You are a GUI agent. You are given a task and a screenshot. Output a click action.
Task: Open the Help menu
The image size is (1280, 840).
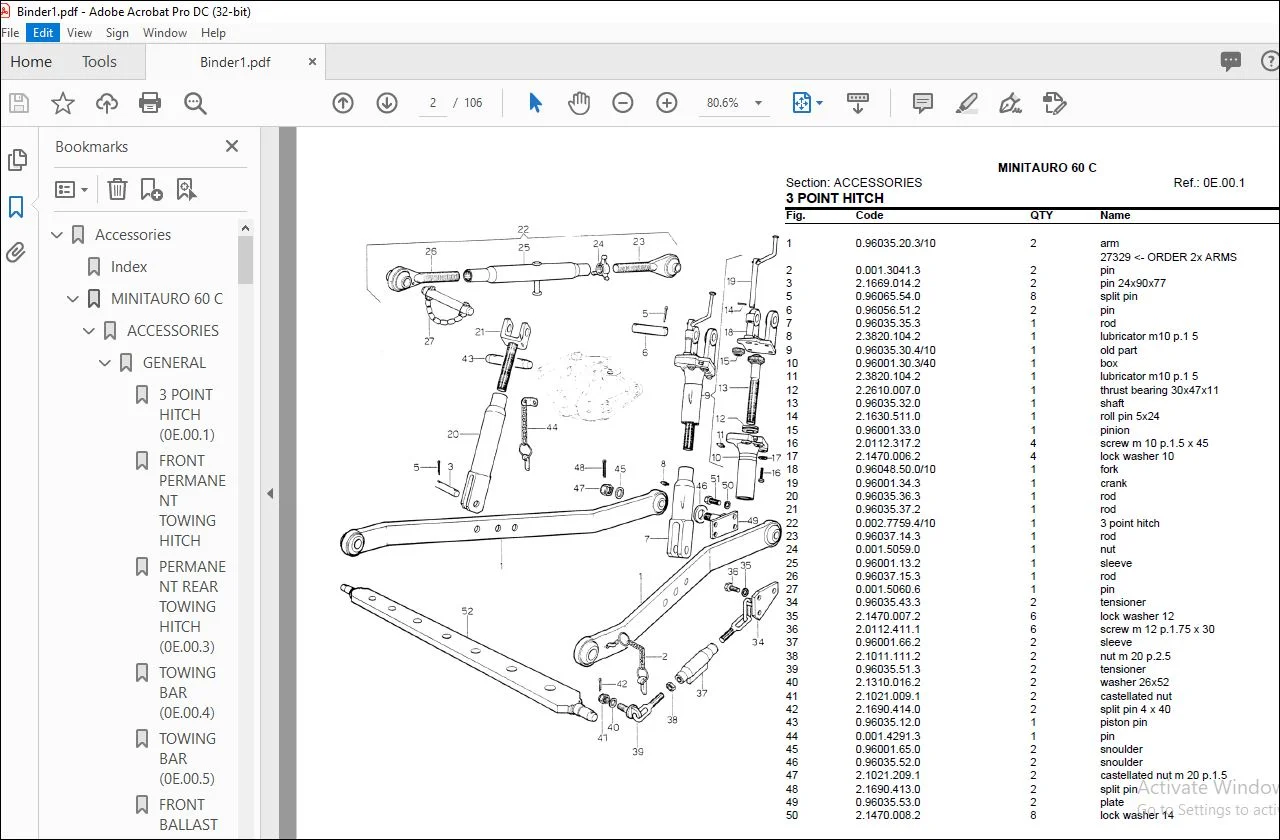point(214,32)
